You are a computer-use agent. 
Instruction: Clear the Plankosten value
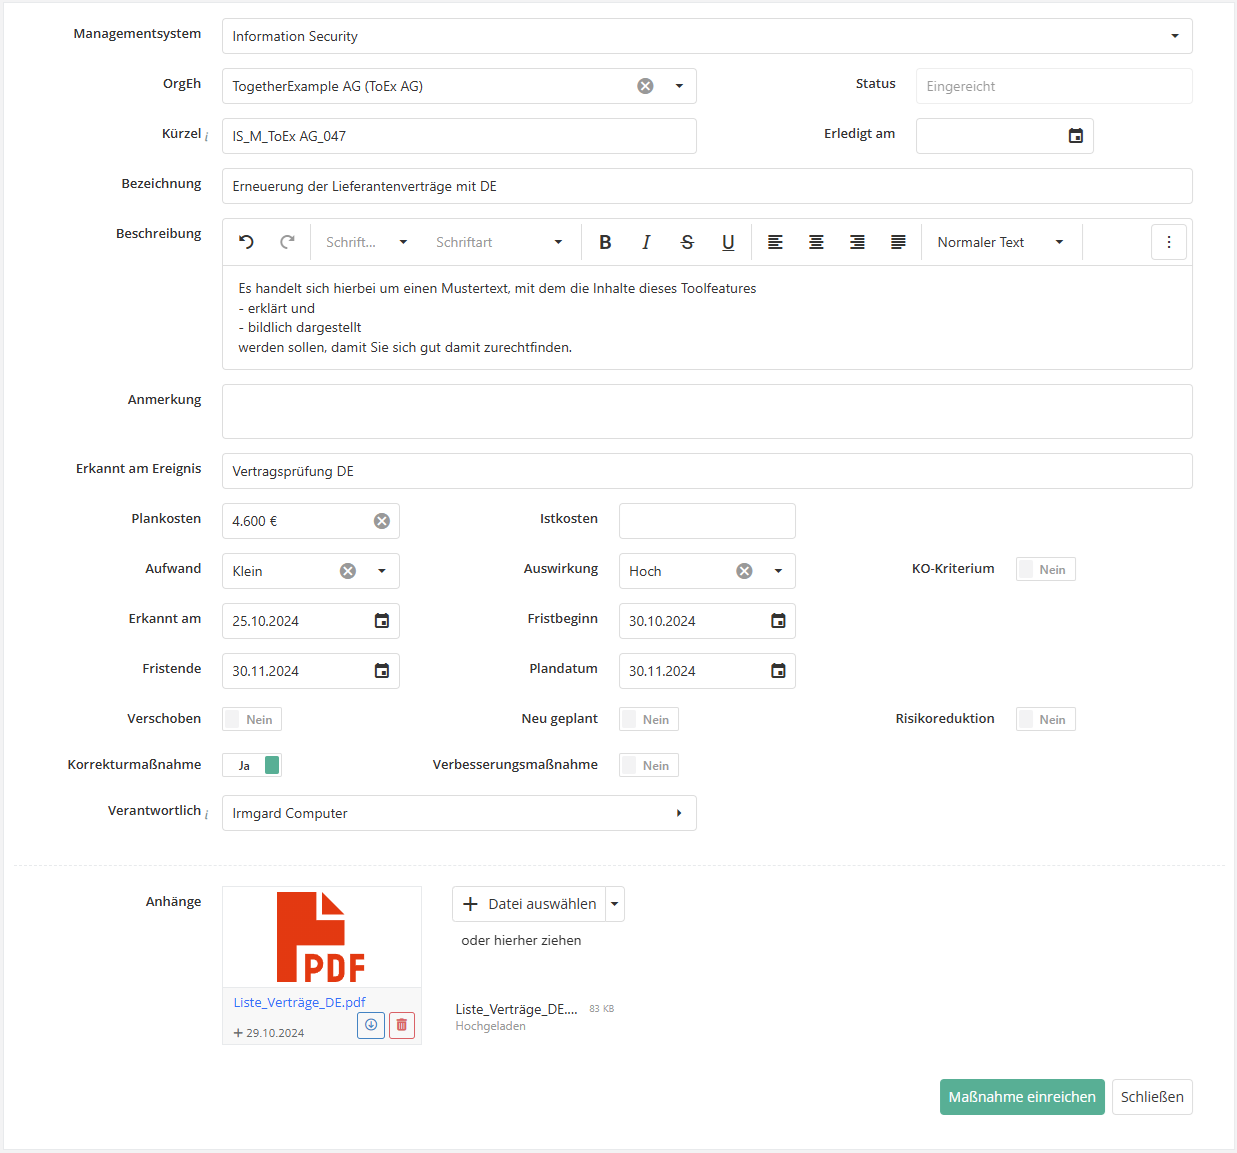(x=381, y=521)
